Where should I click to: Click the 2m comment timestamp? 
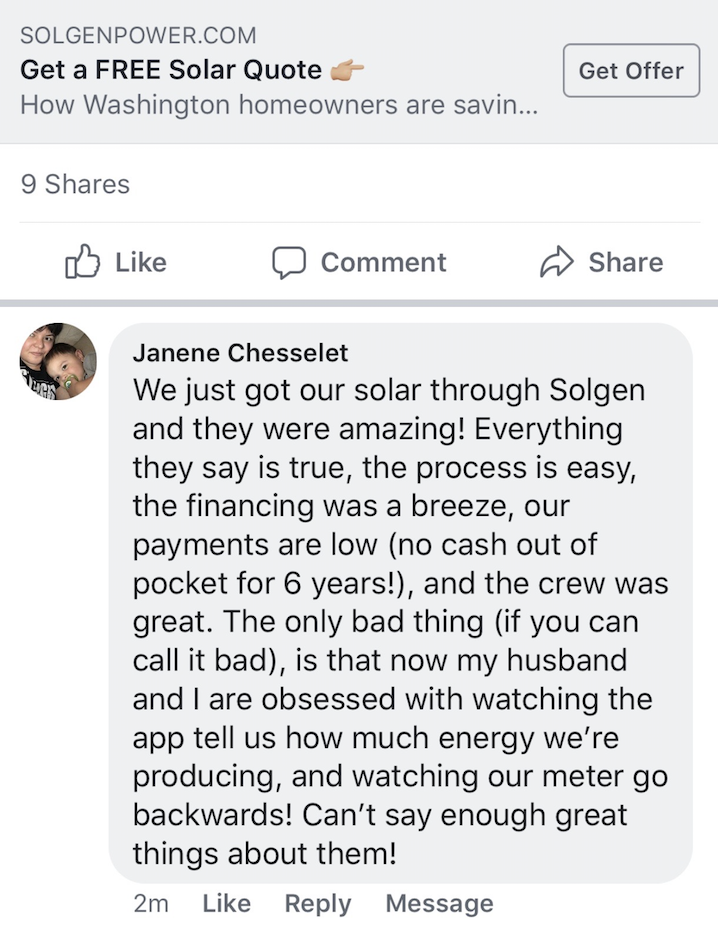pyautogui.click(x=151, y=903)
